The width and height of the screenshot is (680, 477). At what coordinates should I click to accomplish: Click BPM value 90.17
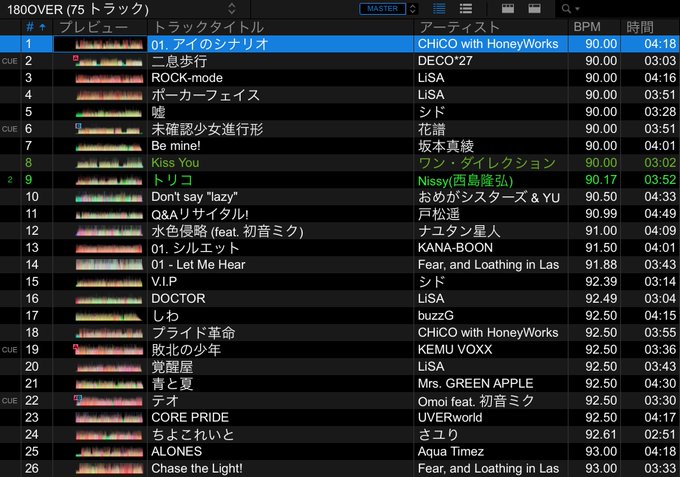click(601, 180)
